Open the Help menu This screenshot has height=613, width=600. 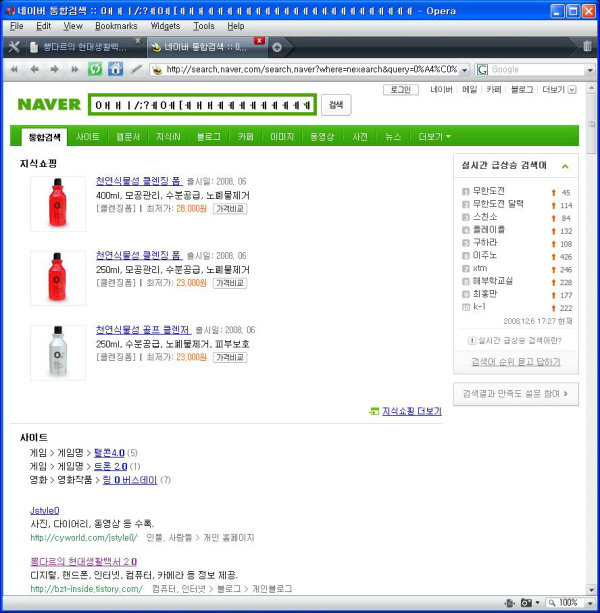point(236,26)
